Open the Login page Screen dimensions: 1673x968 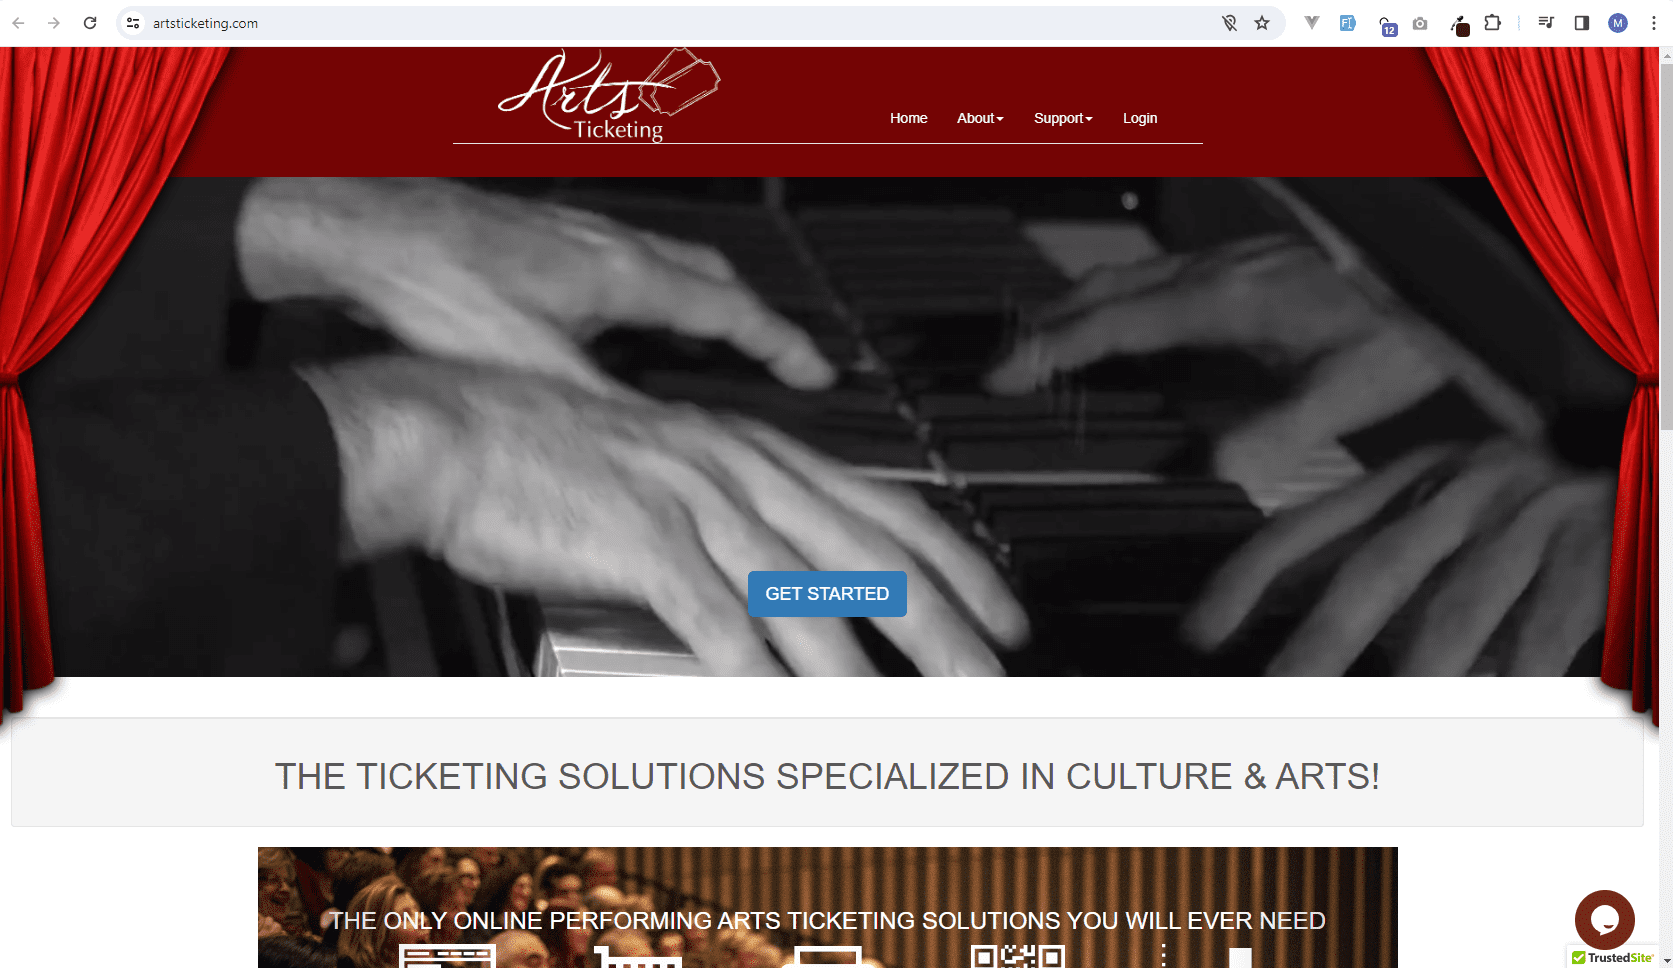click(1140, 118)
